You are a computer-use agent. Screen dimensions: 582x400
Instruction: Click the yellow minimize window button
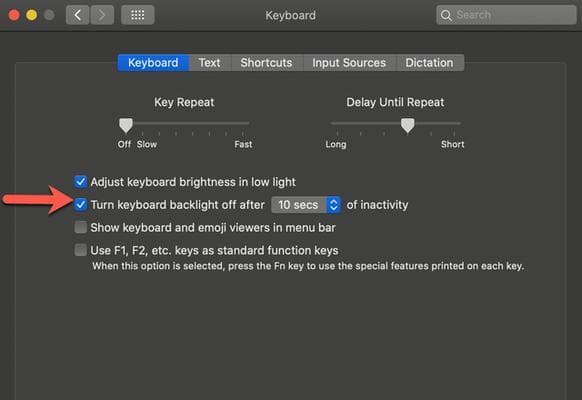click(x=32, y=15)
